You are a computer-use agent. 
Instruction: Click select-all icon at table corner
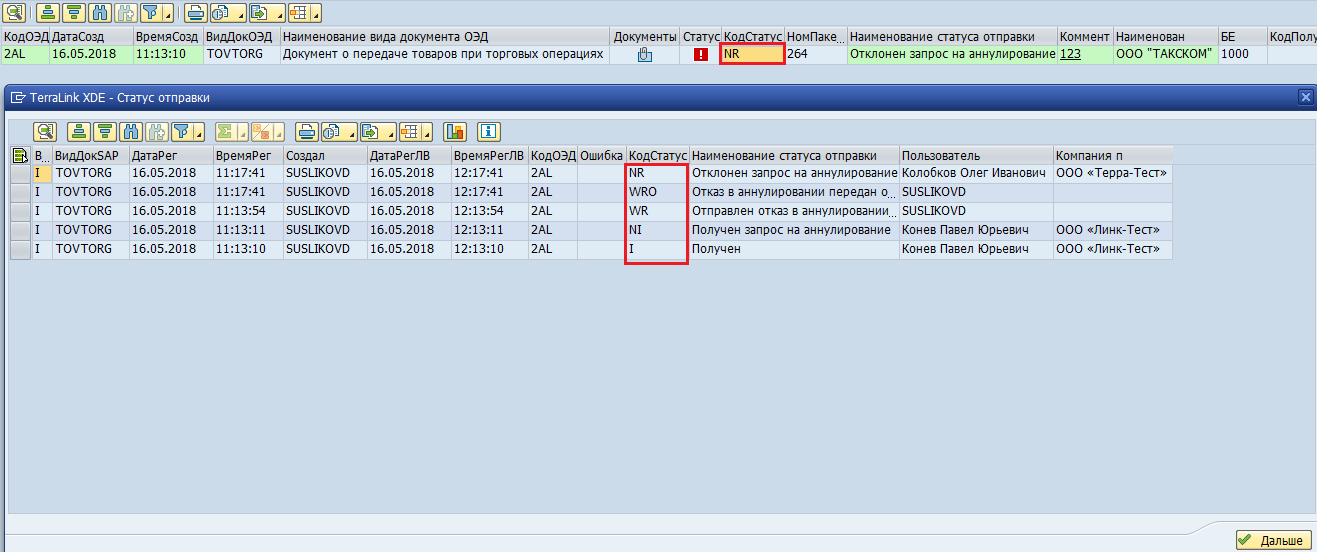tap(19, 156)
